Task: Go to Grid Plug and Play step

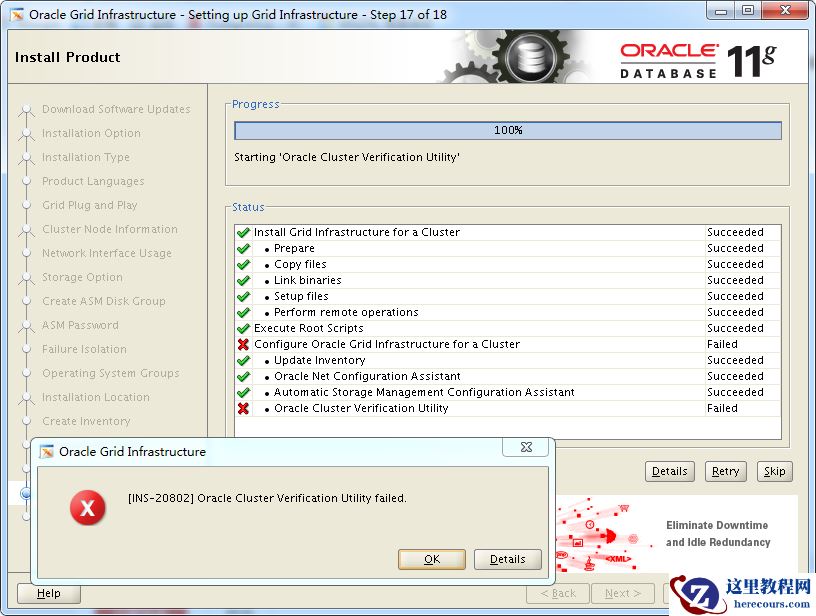Action: (x=90, y=206)
